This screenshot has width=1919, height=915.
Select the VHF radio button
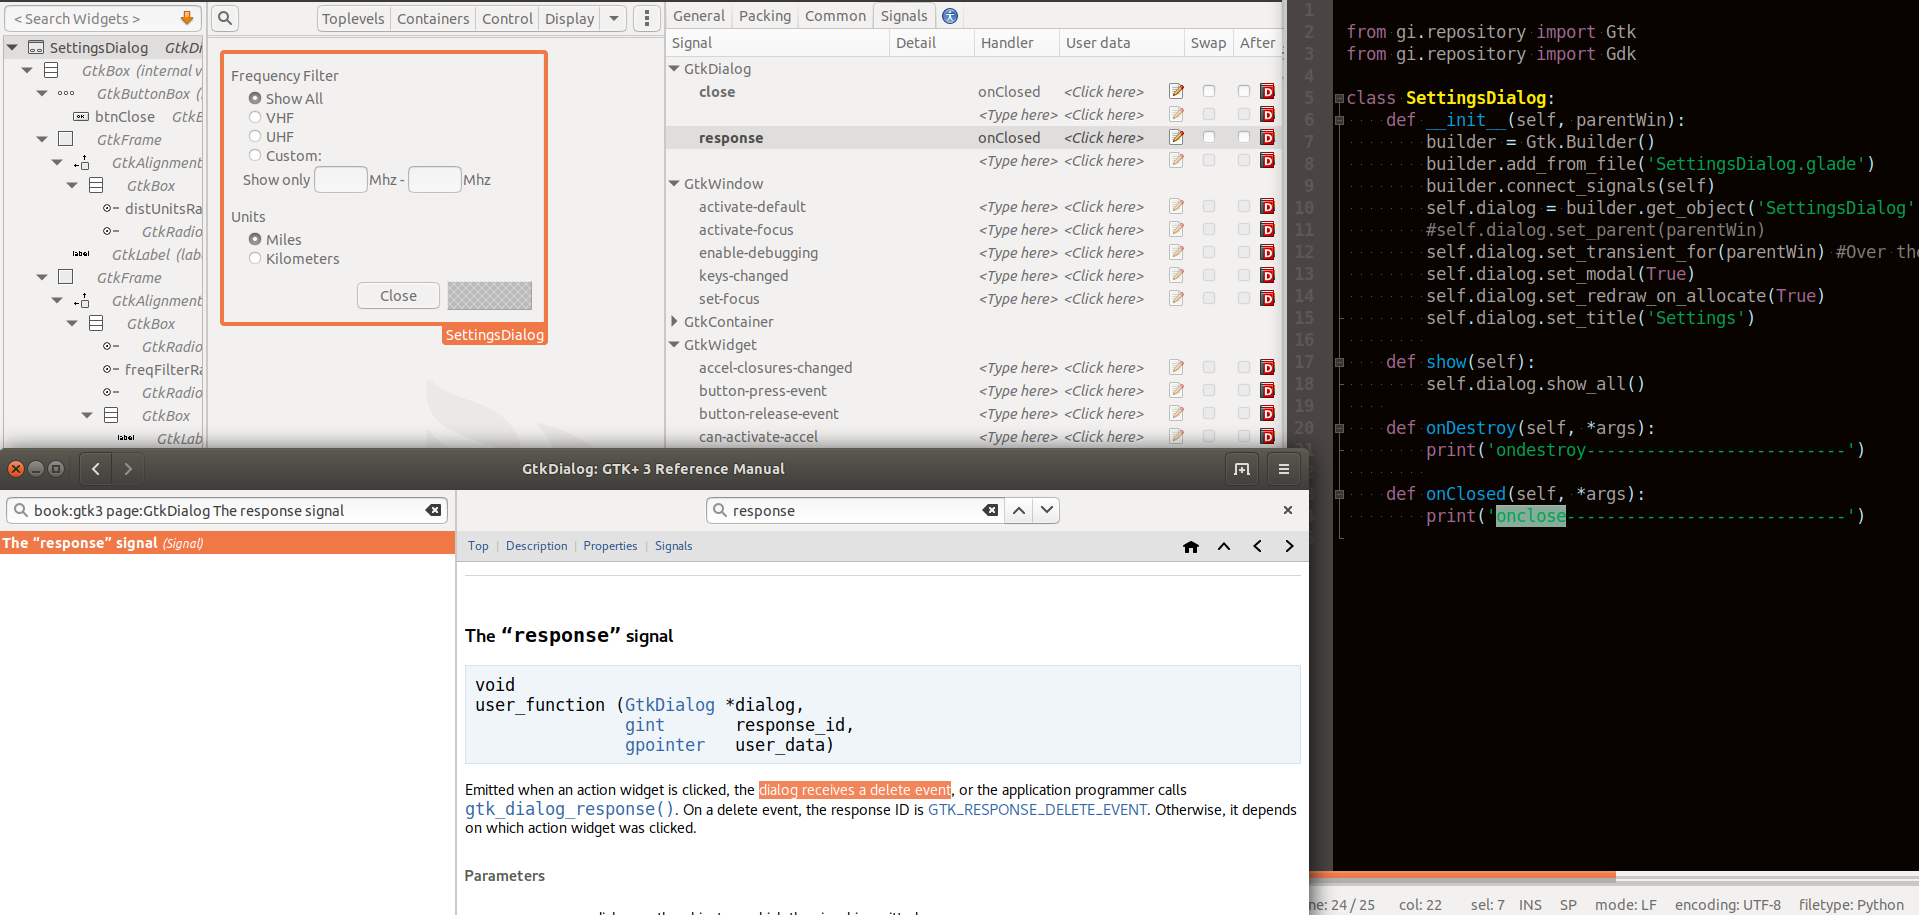pyautogui.click(x=255, y=118)
